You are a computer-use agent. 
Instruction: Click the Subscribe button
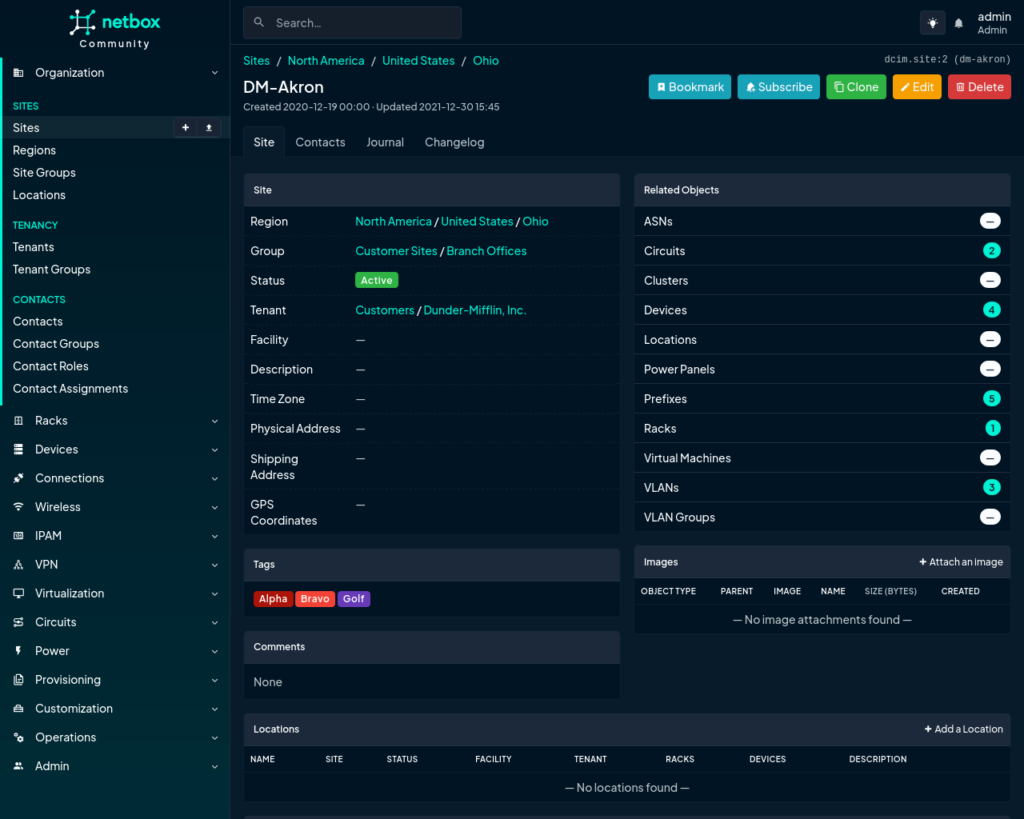778,87
